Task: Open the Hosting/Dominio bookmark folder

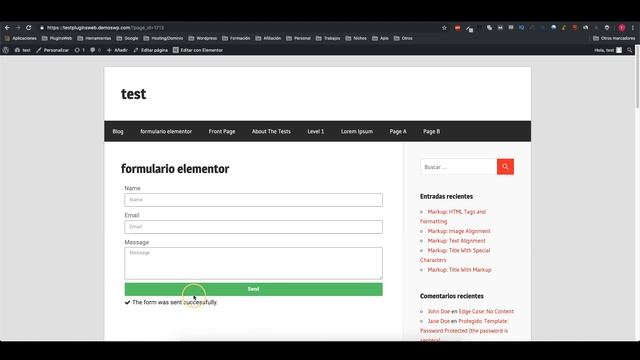Action: 163,38
